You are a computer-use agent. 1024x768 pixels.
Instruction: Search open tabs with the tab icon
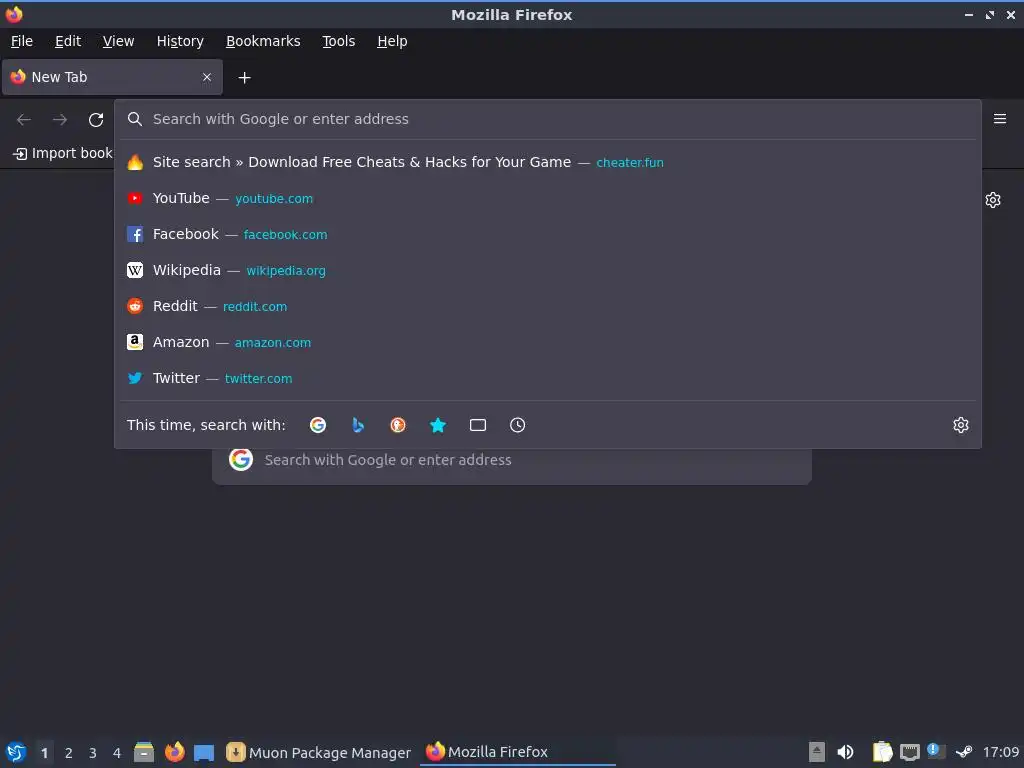478,425
